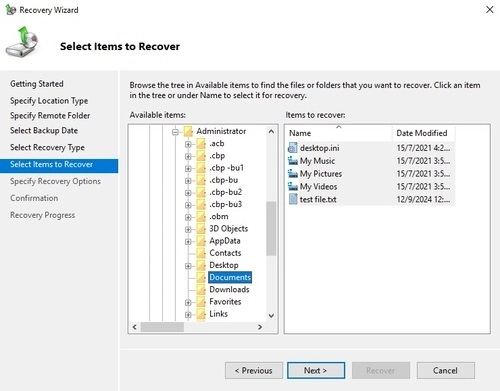Click the tree's horizontal scrollbar thumb
The width and height of the screenshot is (500, 391).
point(162,327)
